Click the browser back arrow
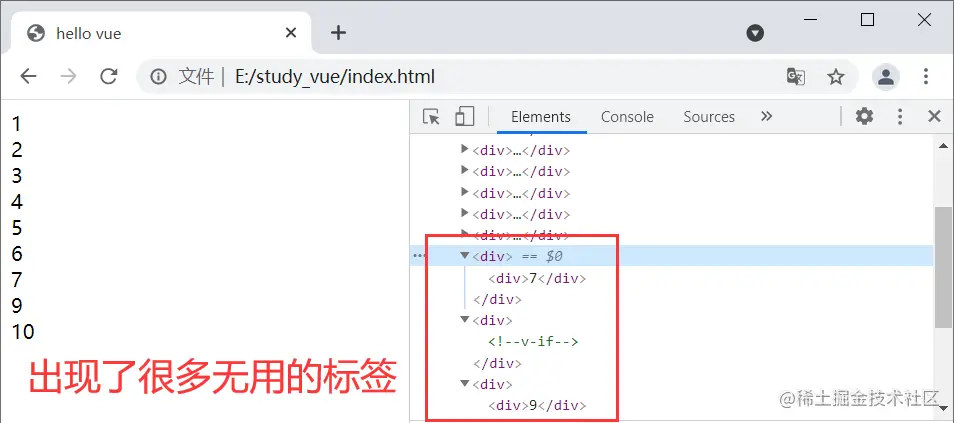Viewport: 954px width, 423px height. pos(28,76)
